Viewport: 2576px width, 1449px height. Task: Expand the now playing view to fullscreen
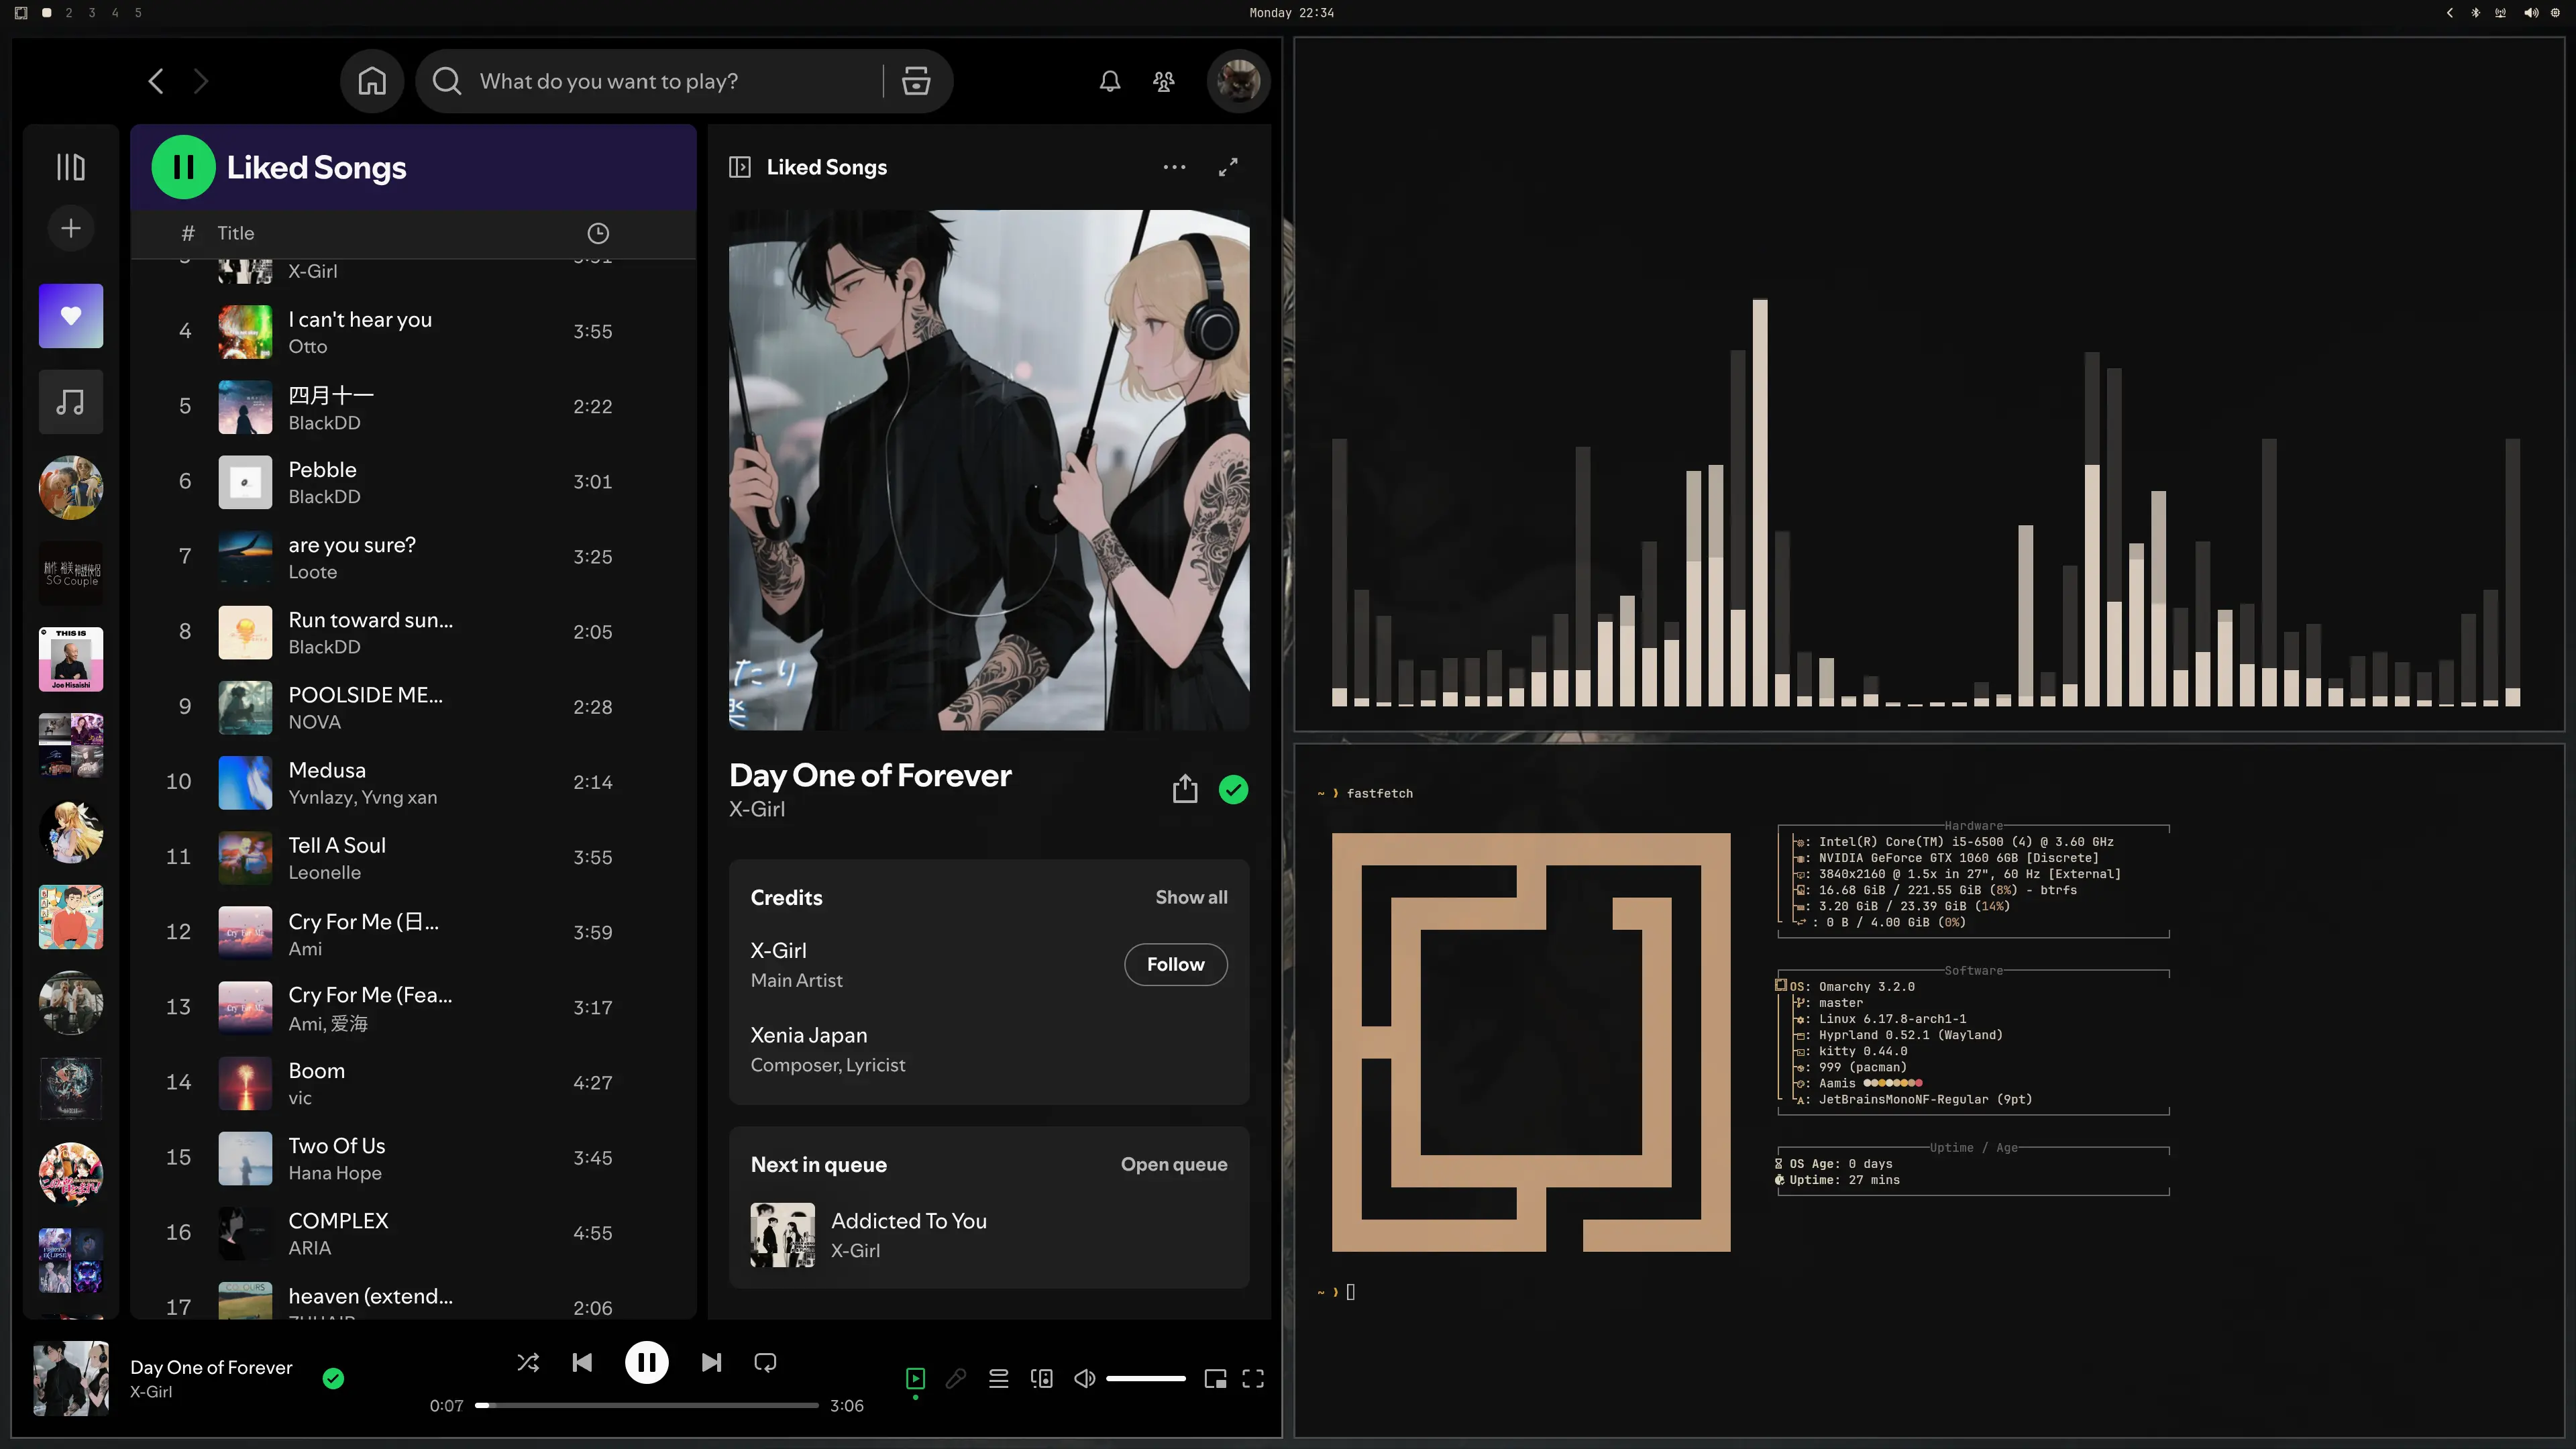click(1228, 167)
